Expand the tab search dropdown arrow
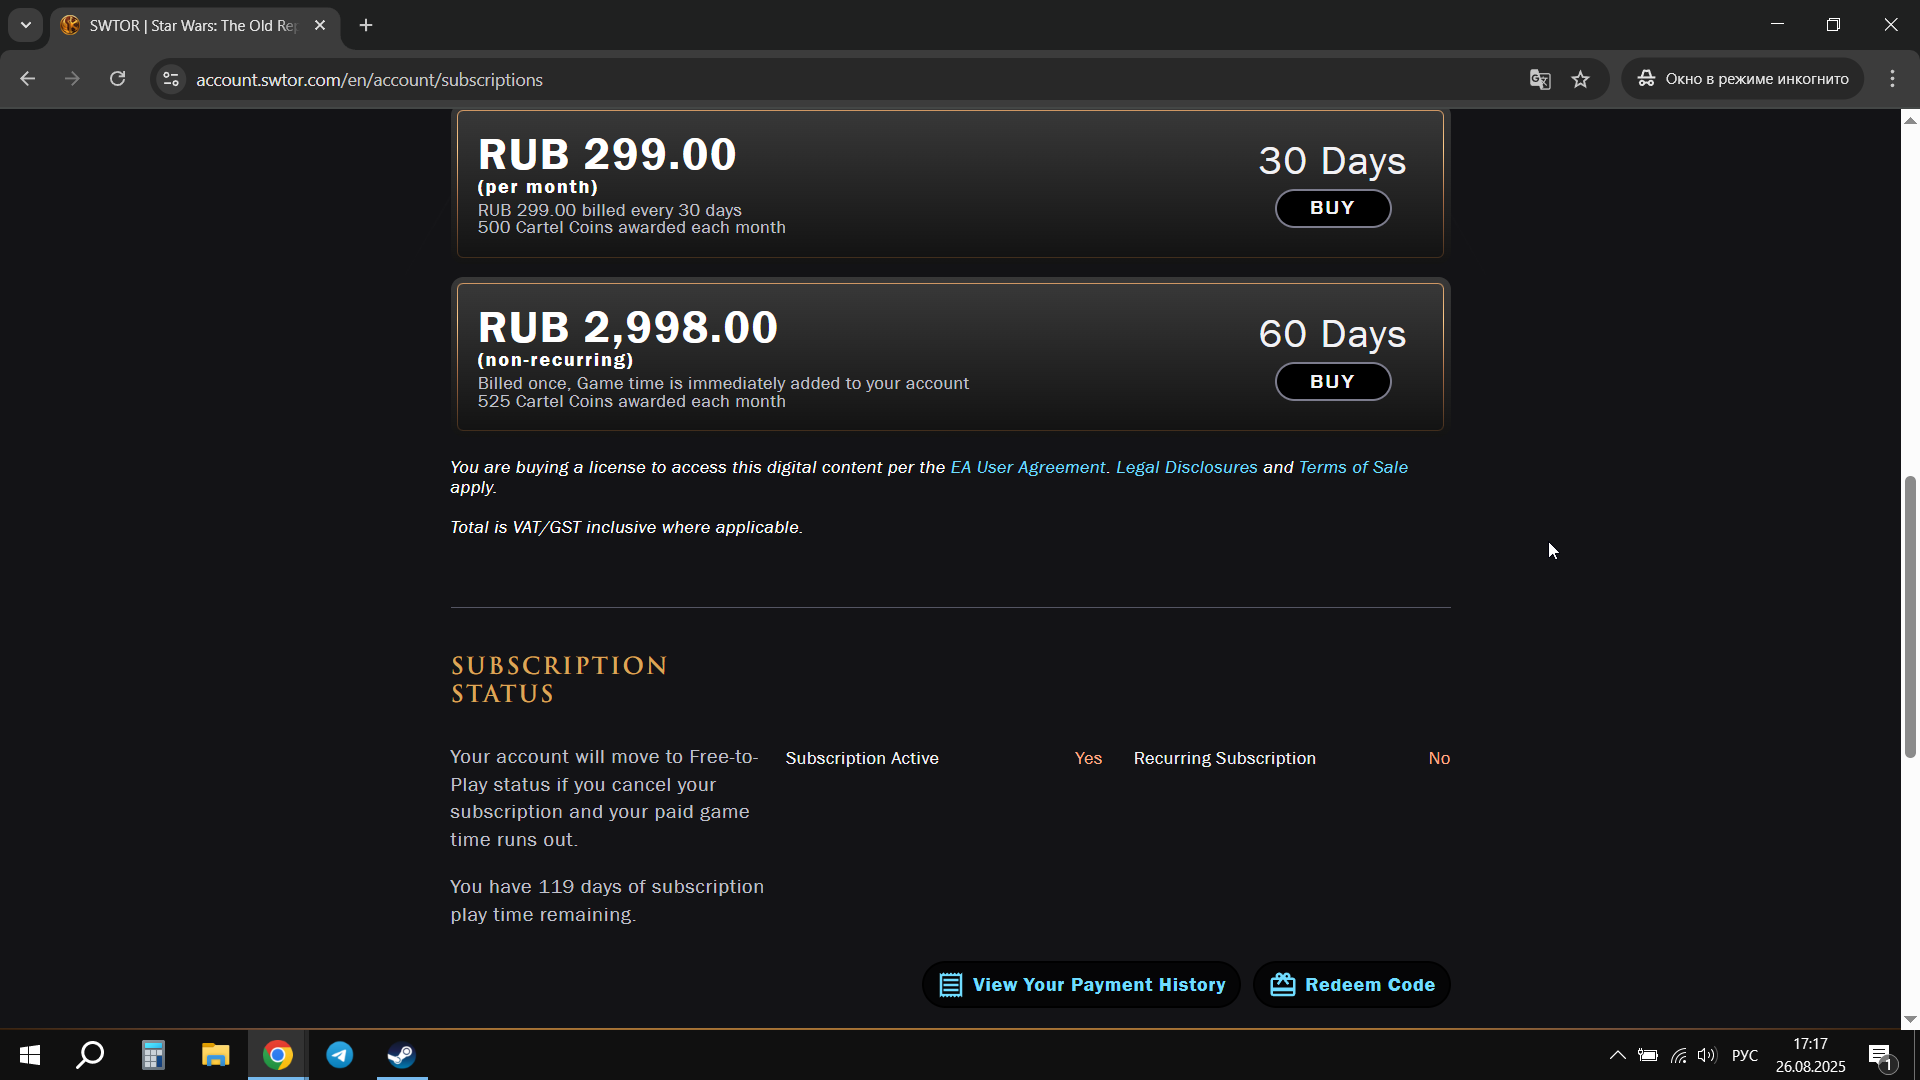Viewport: 1920px width, 1080px height. coord(26,25)
